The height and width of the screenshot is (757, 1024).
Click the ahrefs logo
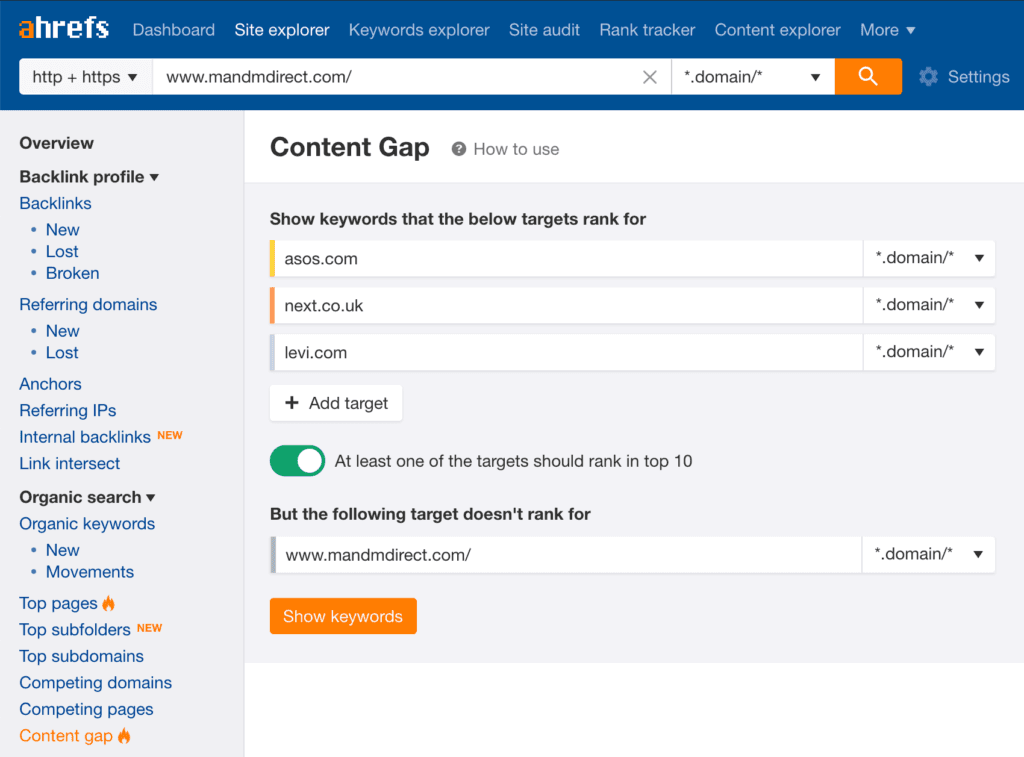(63, 29)
